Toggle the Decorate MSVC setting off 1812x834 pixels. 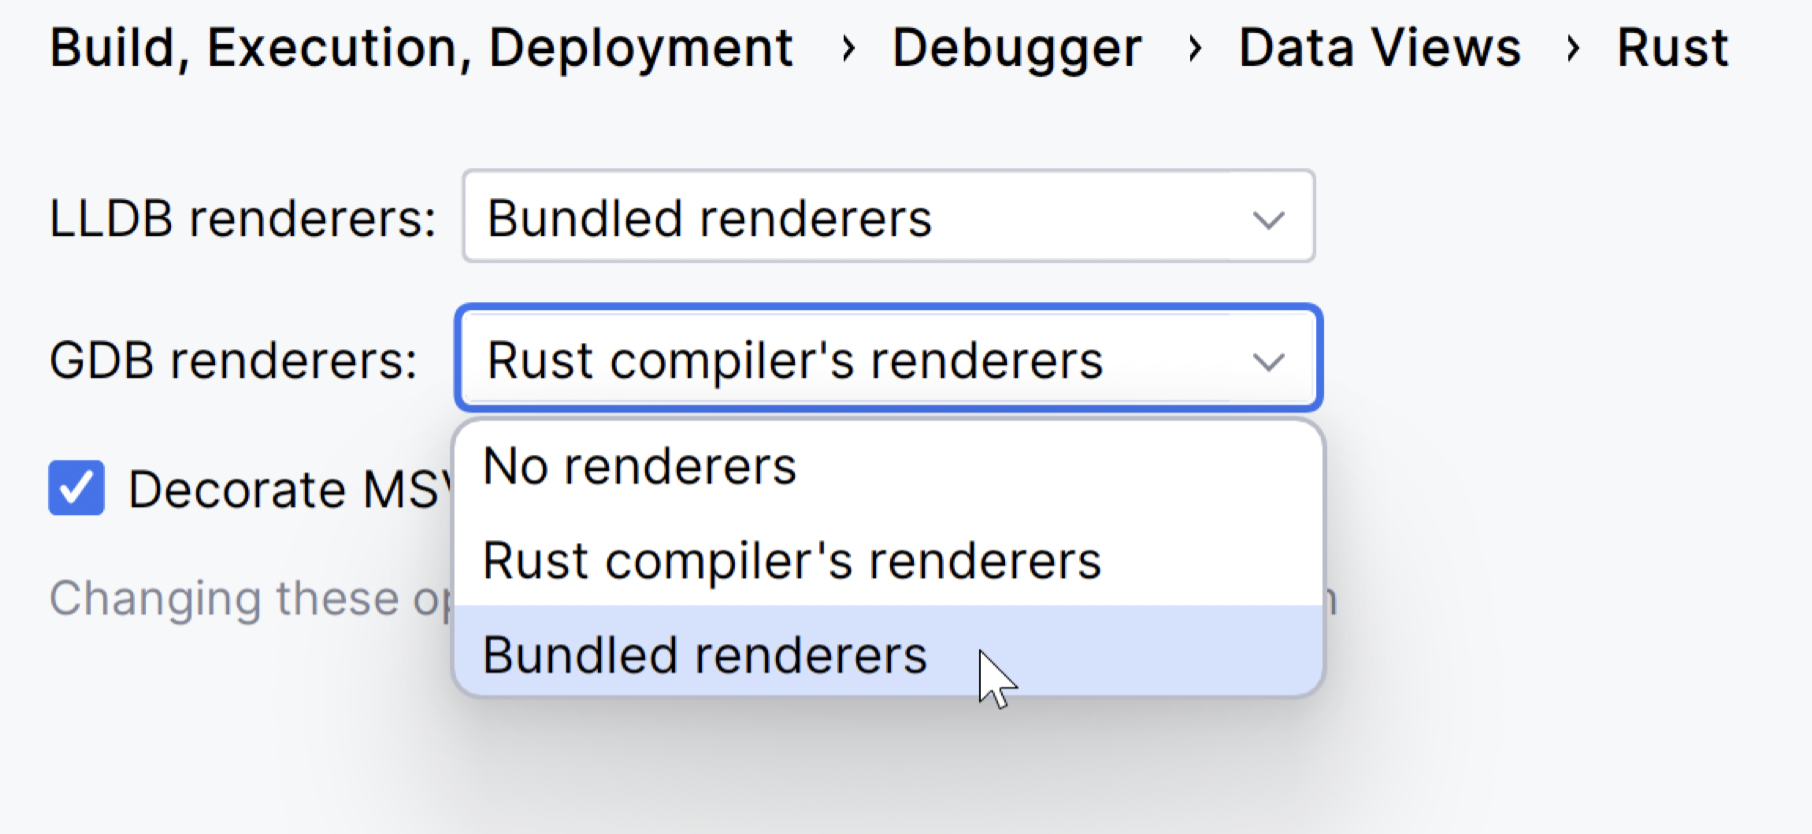76,488
